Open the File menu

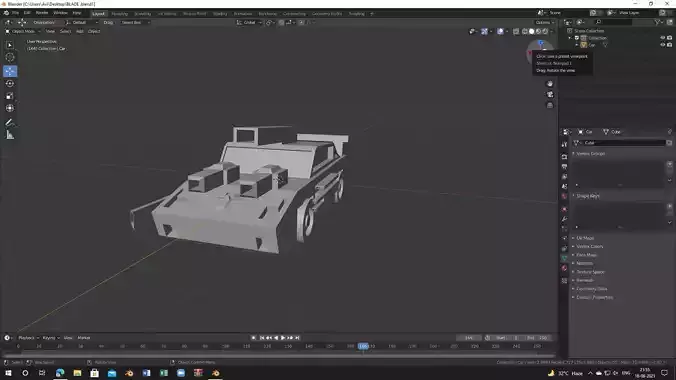pyautogui.click(x=16, y=13)
